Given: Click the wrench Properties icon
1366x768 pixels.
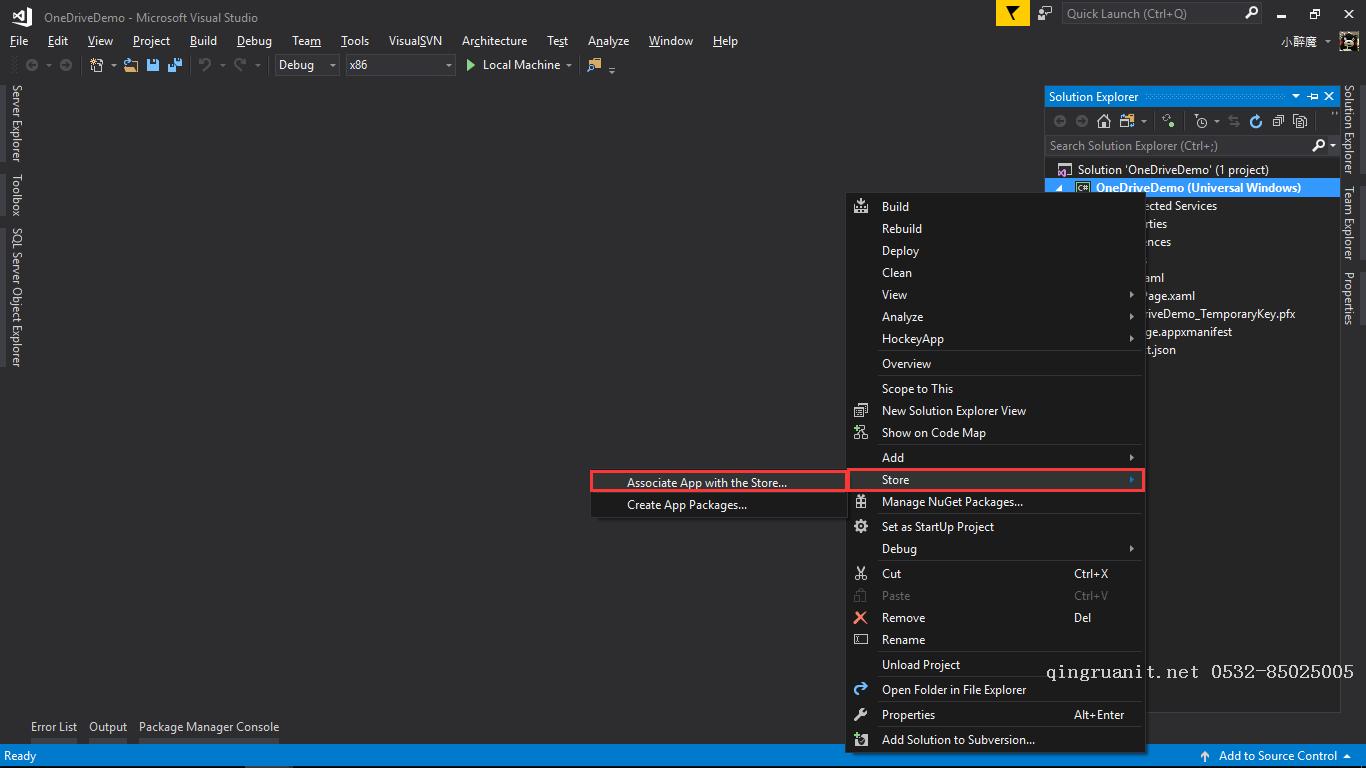Looking at the screenshot, I should (860, 715).
